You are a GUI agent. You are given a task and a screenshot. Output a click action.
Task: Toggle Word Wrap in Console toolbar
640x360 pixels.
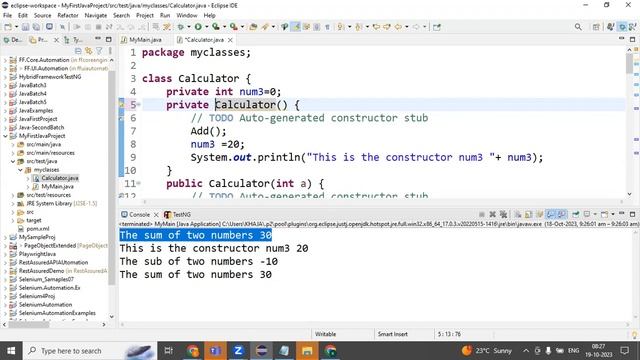click(x=540, y=214)
